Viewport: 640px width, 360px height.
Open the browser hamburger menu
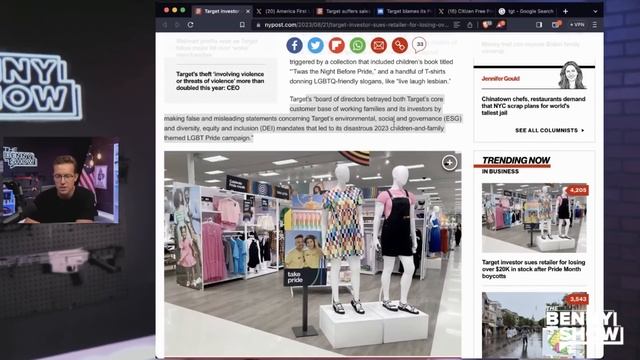595,25
